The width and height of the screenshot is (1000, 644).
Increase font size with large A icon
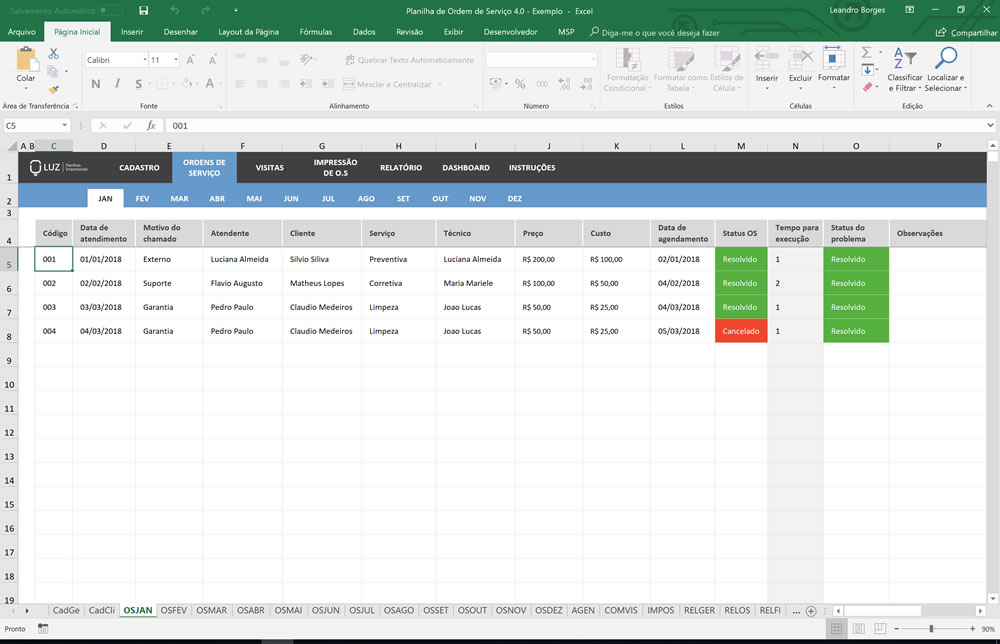coord(191,60)
